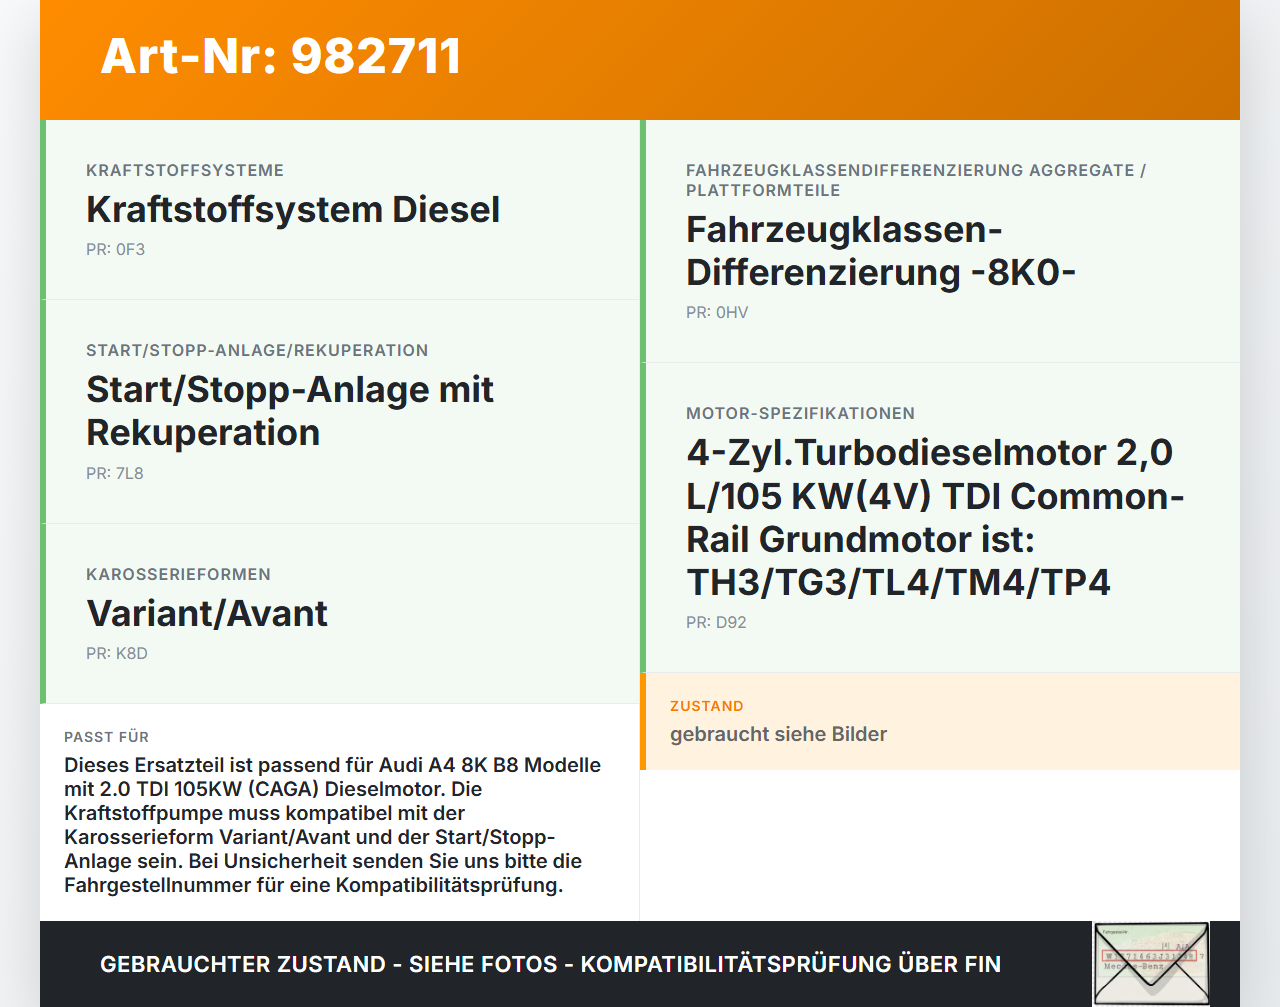Viewport: 1280px width, 1007px height.
Task: Toggle the PR: 7L8 label
Action: coord(116,472)
